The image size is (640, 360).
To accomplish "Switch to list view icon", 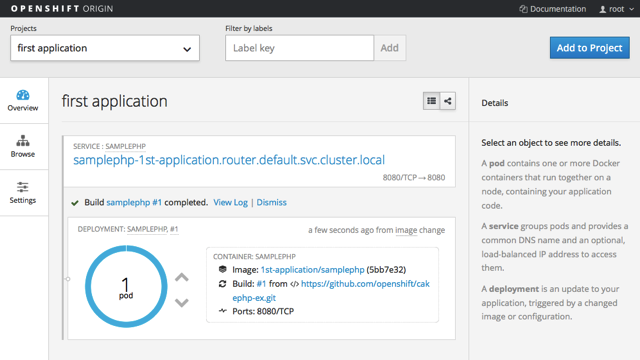I will pos(431,101).
